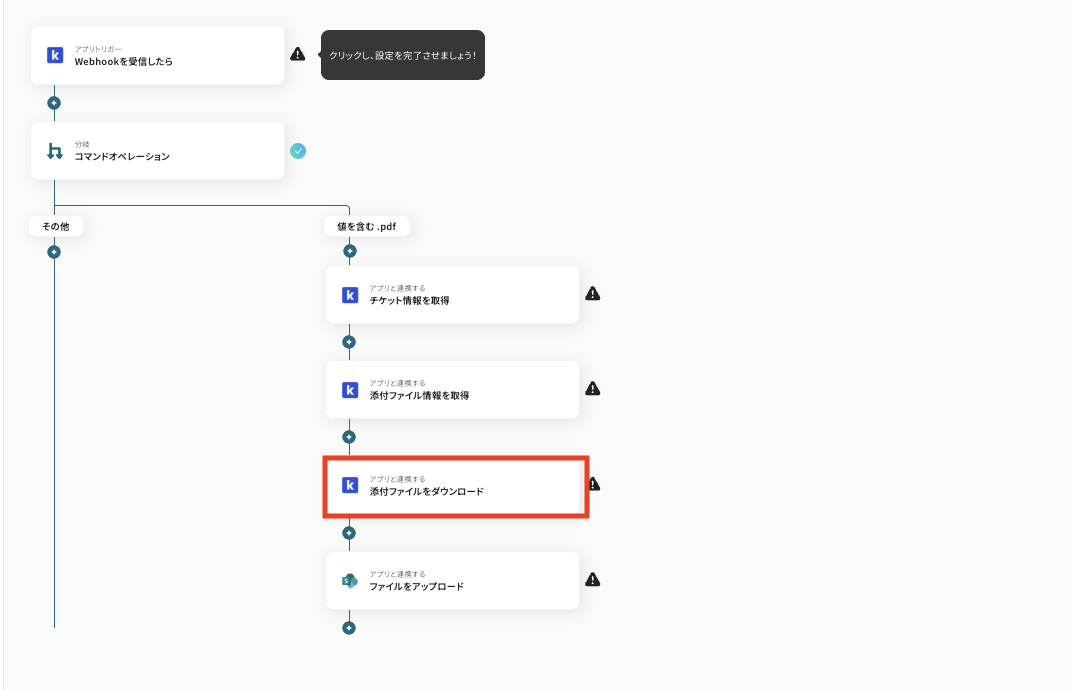The image size is (1072, 690).
Task: Add step after ファイルをアップロード
Action: pyautogui.click(x=349, y=628)
